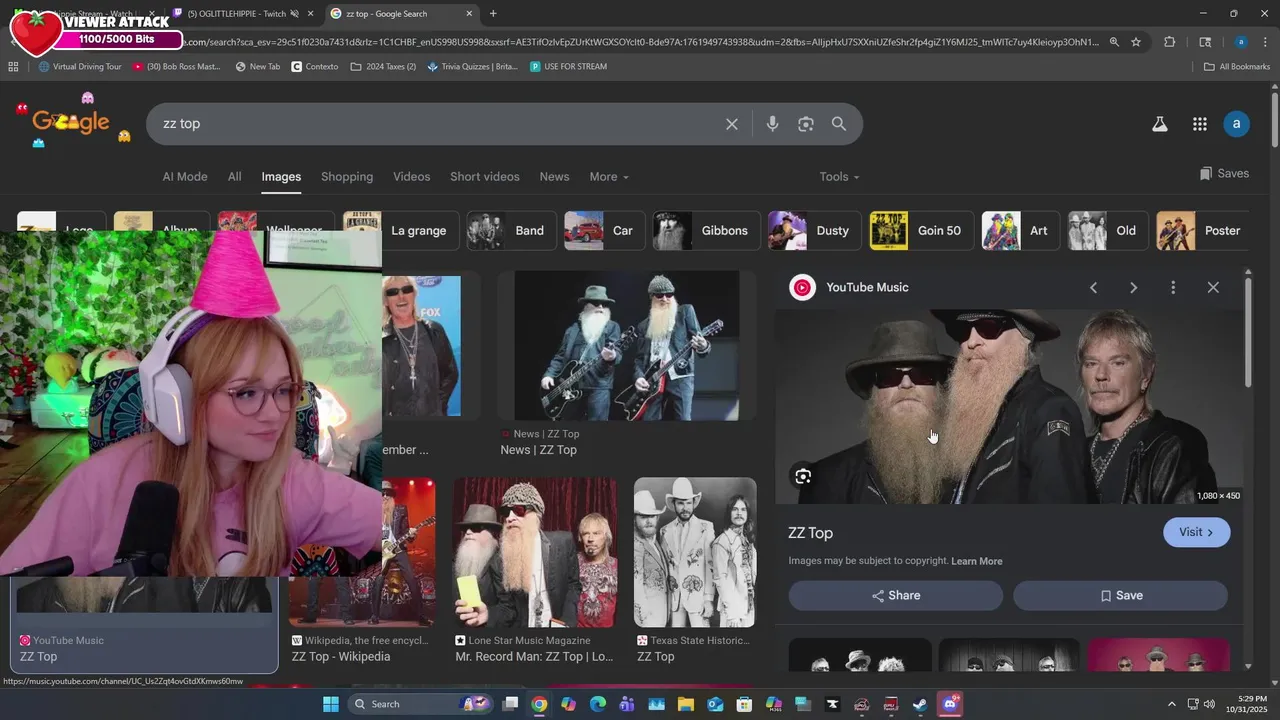Start a voice search with microphone icon
The image size is (1280, 720).
pos(772,124)
